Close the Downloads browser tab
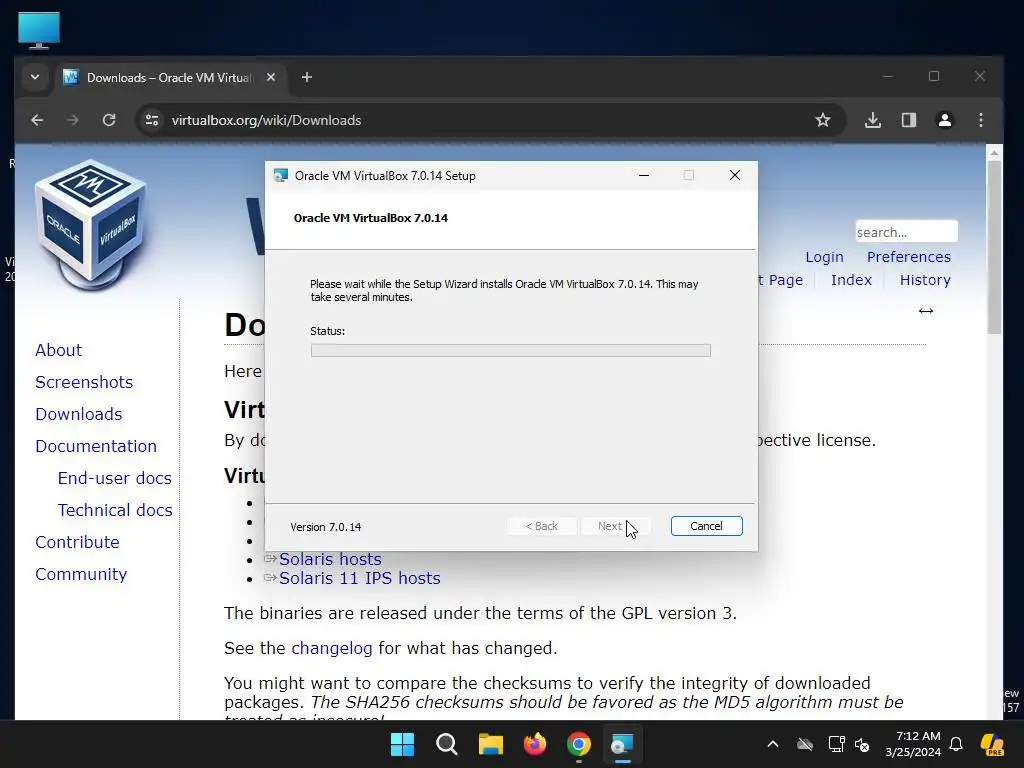The height and width of the screenshot is (768, 1024). [x=271, y=77]
